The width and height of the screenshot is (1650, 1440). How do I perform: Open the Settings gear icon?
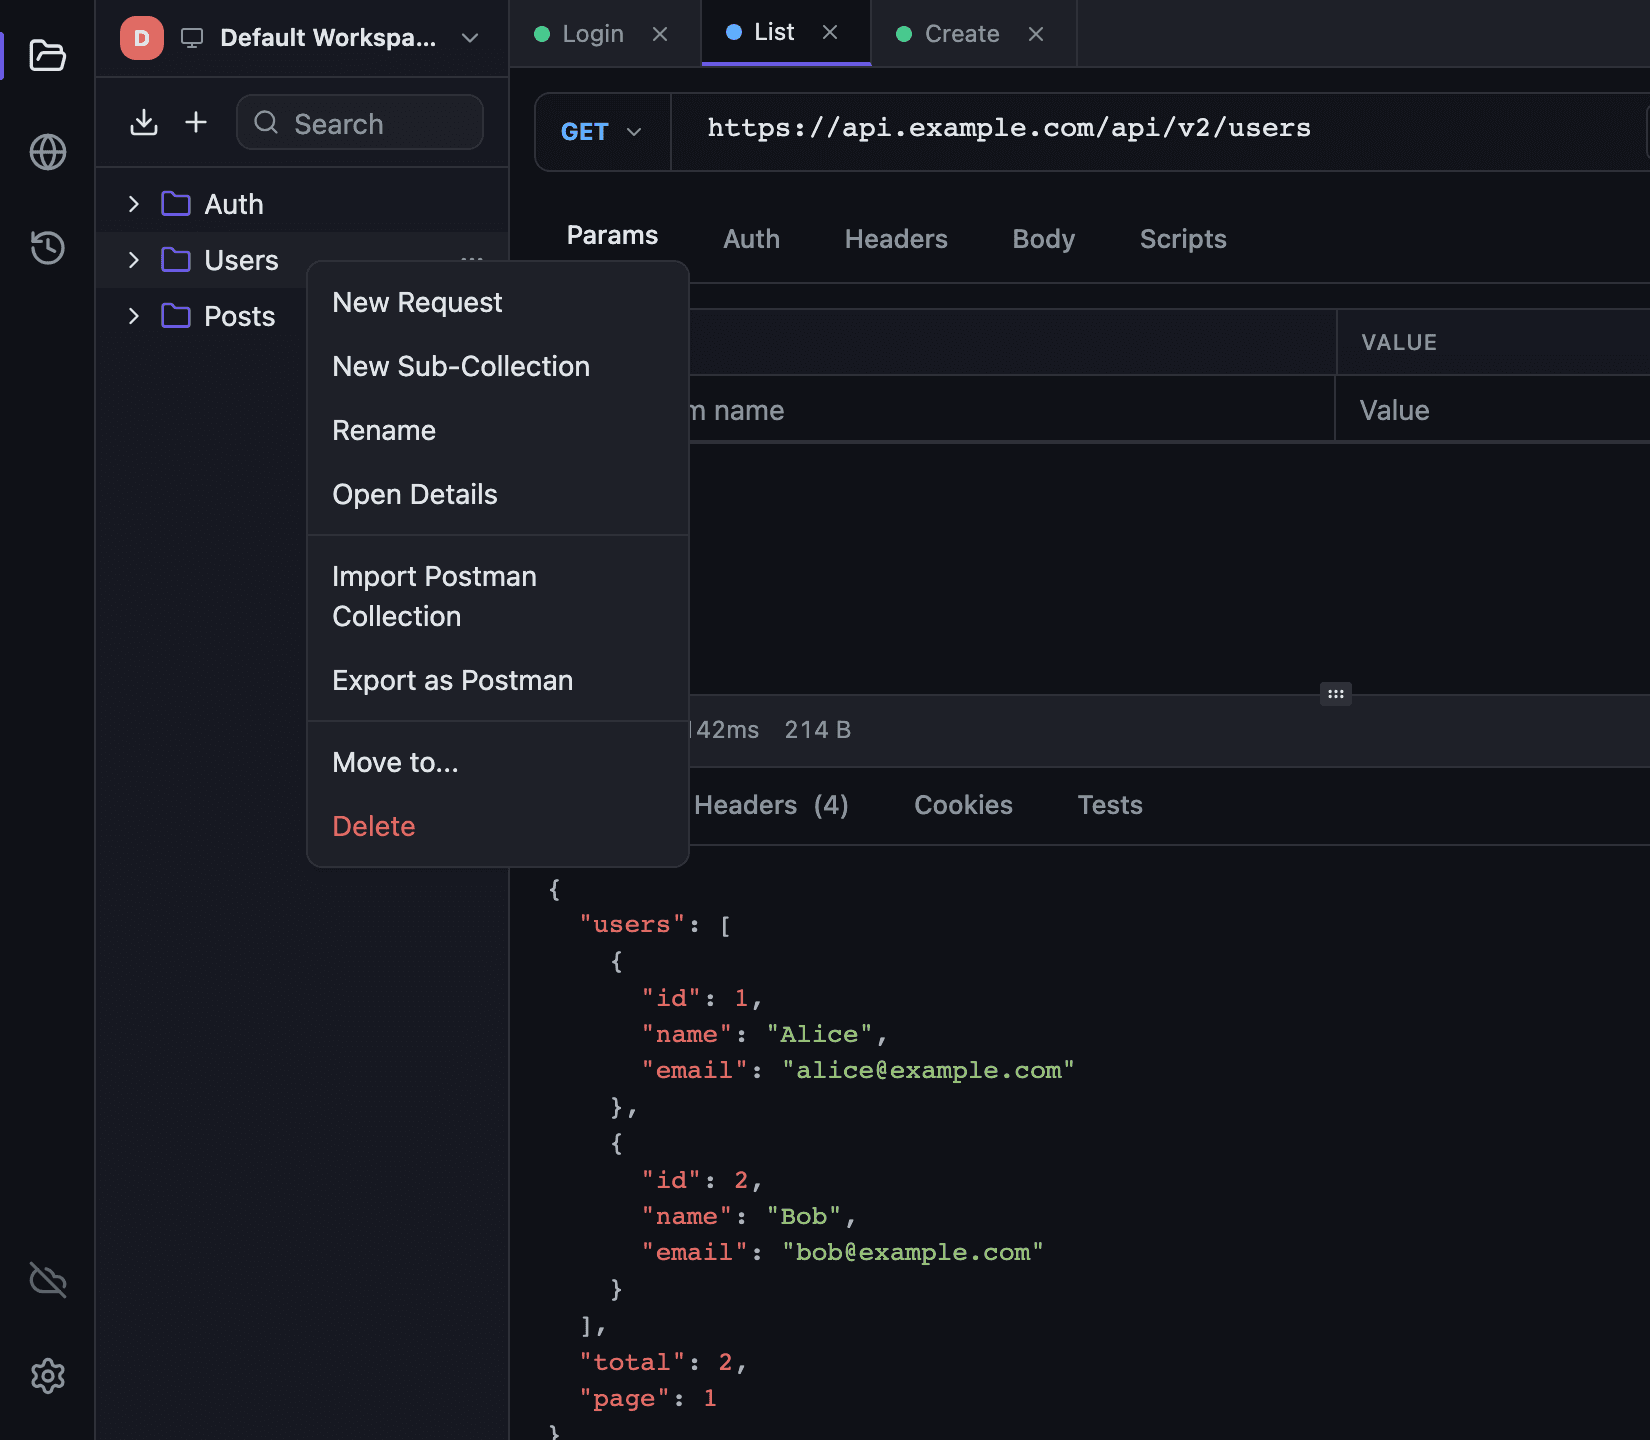pos(47,1376)
